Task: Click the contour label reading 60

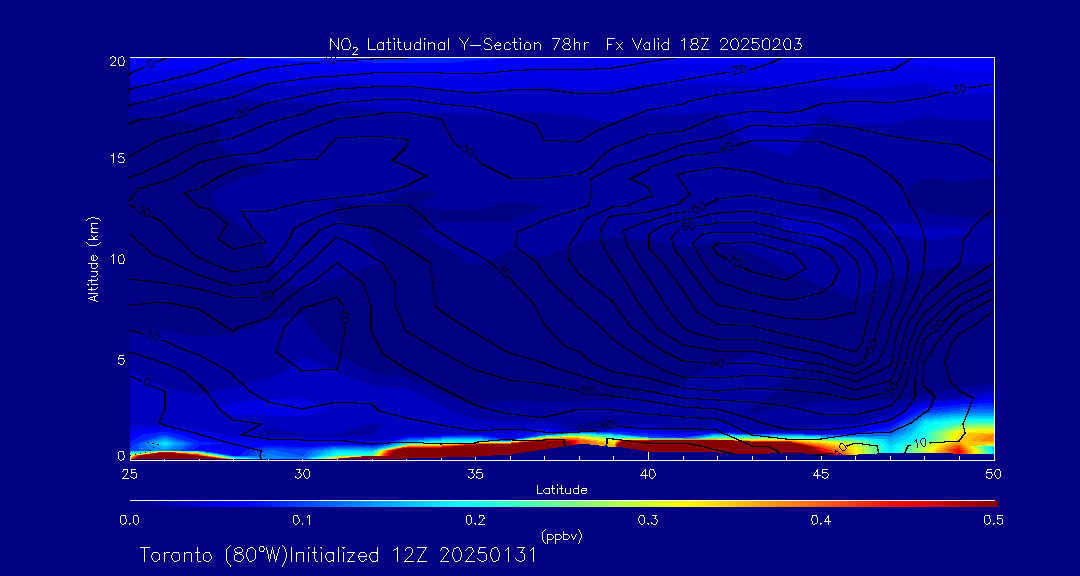Action: (x=689, y=226)
